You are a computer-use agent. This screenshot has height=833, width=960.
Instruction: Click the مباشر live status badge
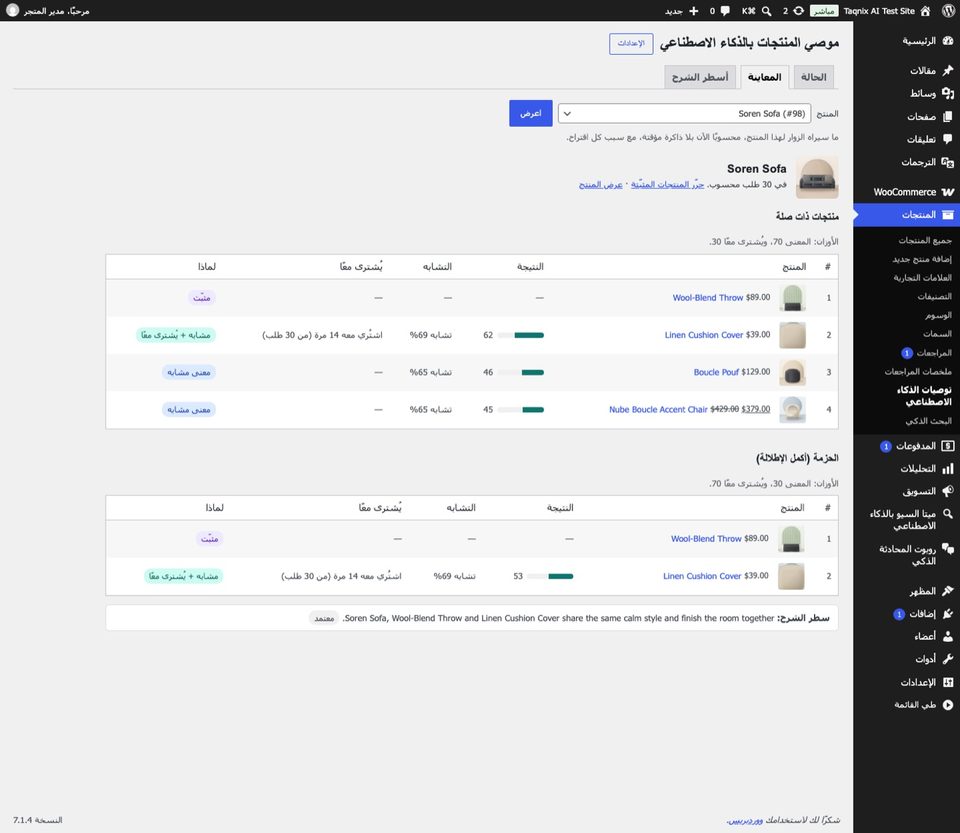824,11
